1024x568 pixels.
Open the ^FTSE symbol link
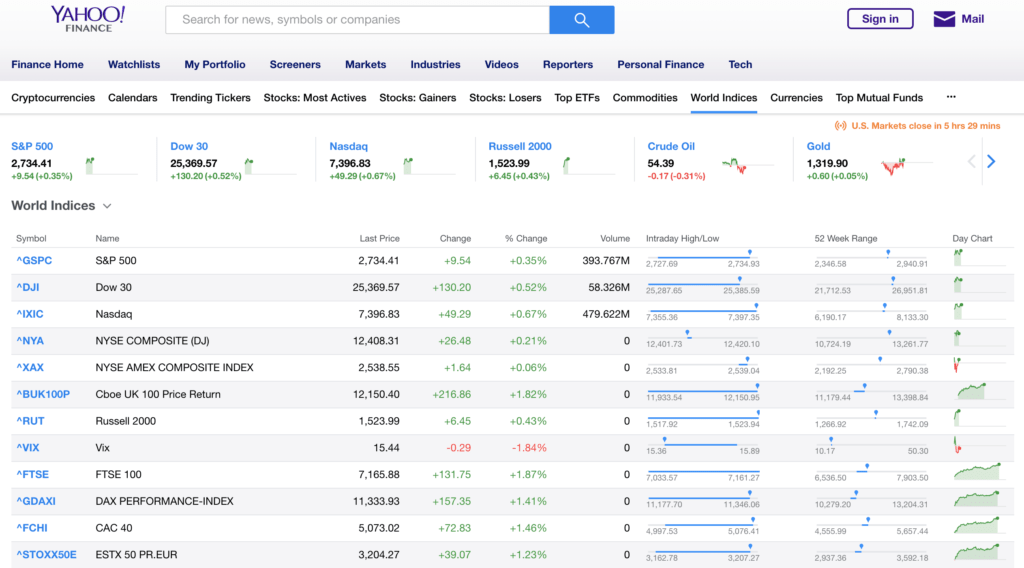coord(33,475)
